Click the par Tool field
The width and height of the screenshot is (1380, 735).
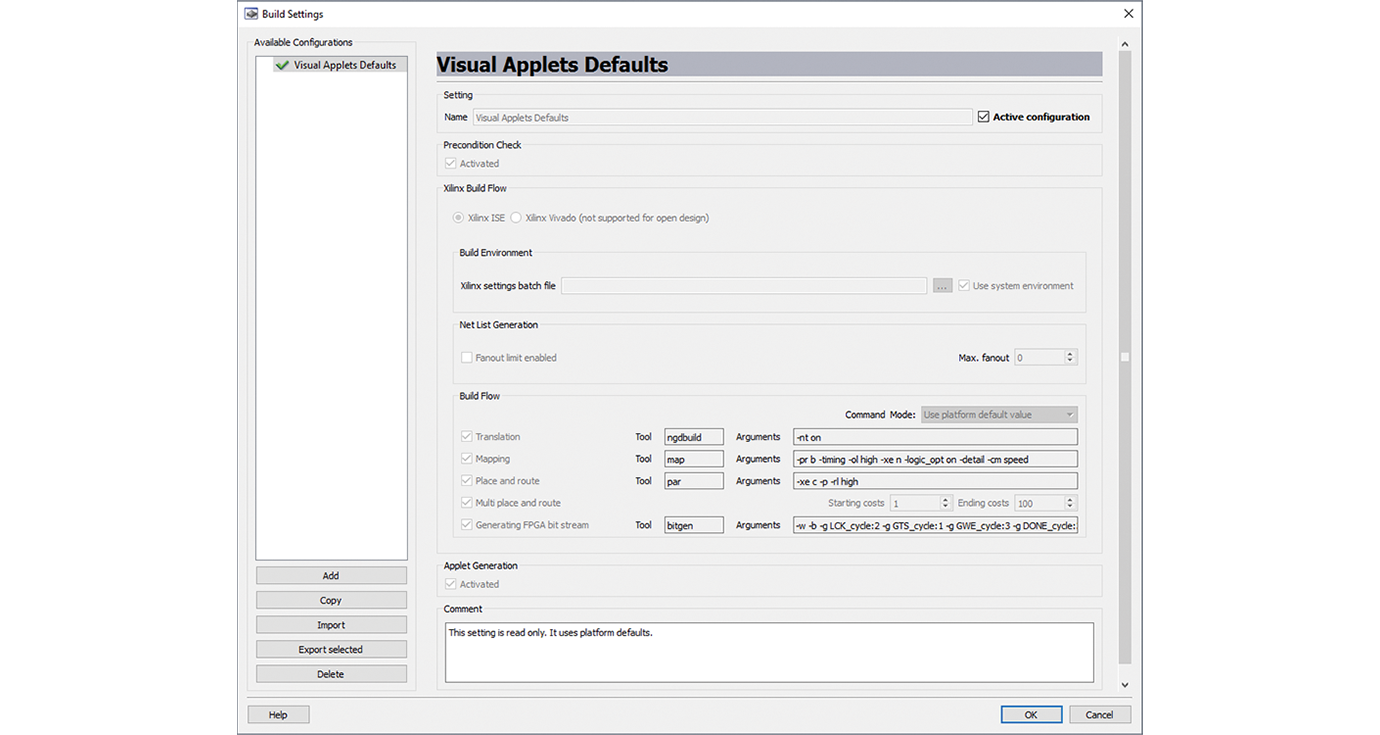tap(693, 481)
